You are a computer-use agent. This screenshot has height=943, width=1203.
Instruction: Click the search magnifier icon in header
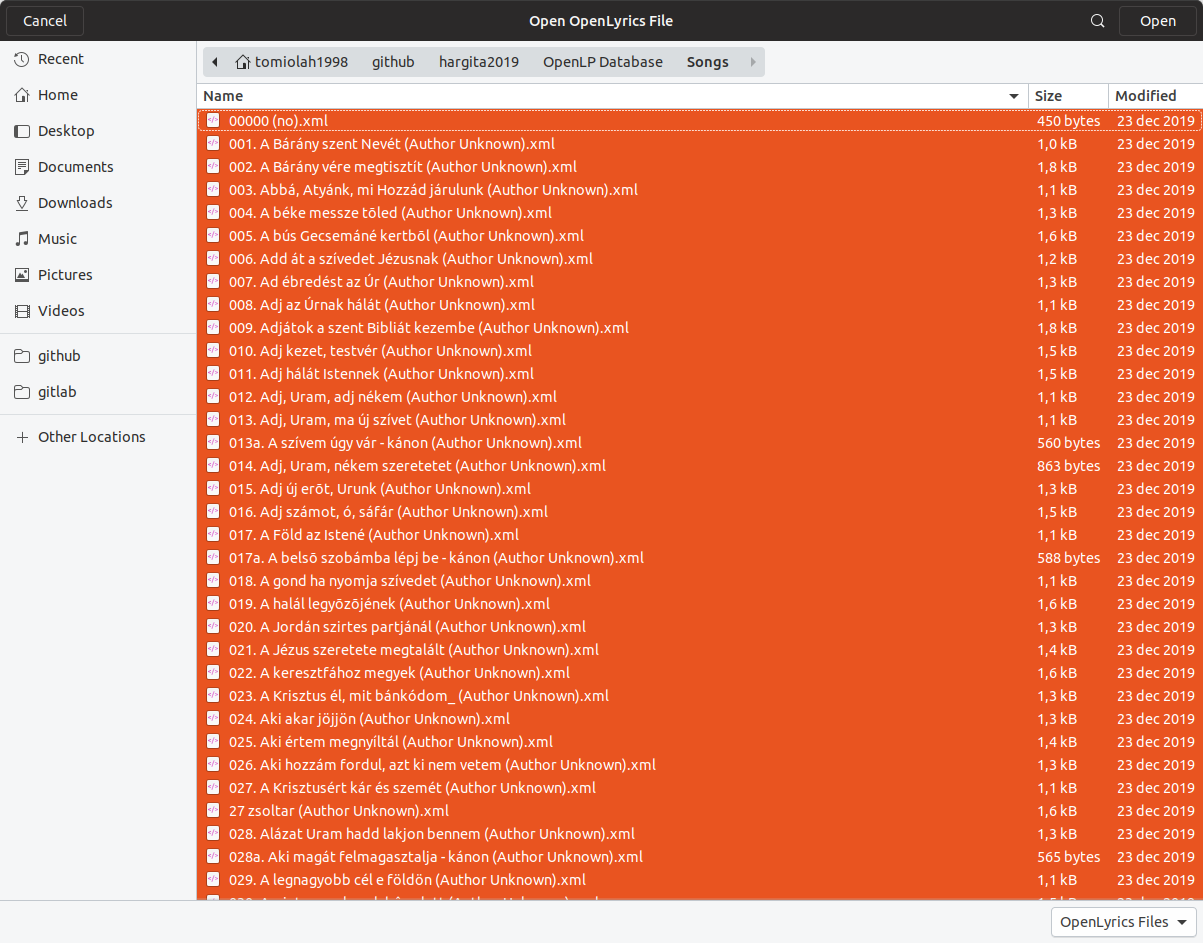[1098, 21]
